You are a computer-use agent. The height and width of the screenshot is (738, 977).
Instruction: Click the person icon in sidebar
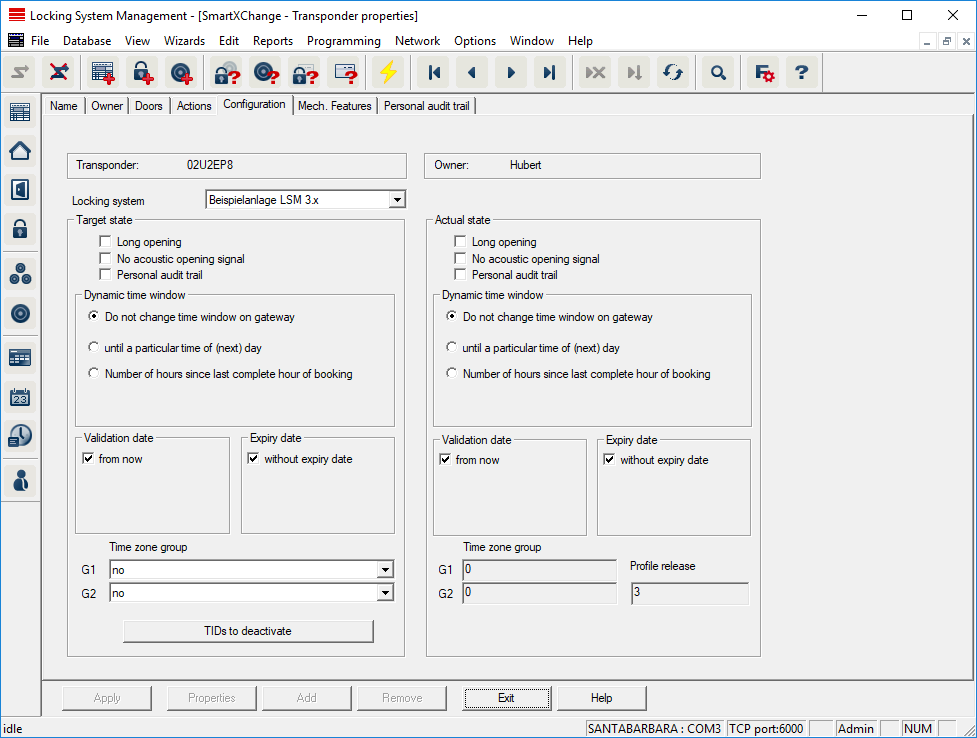[x=20, y=480]
